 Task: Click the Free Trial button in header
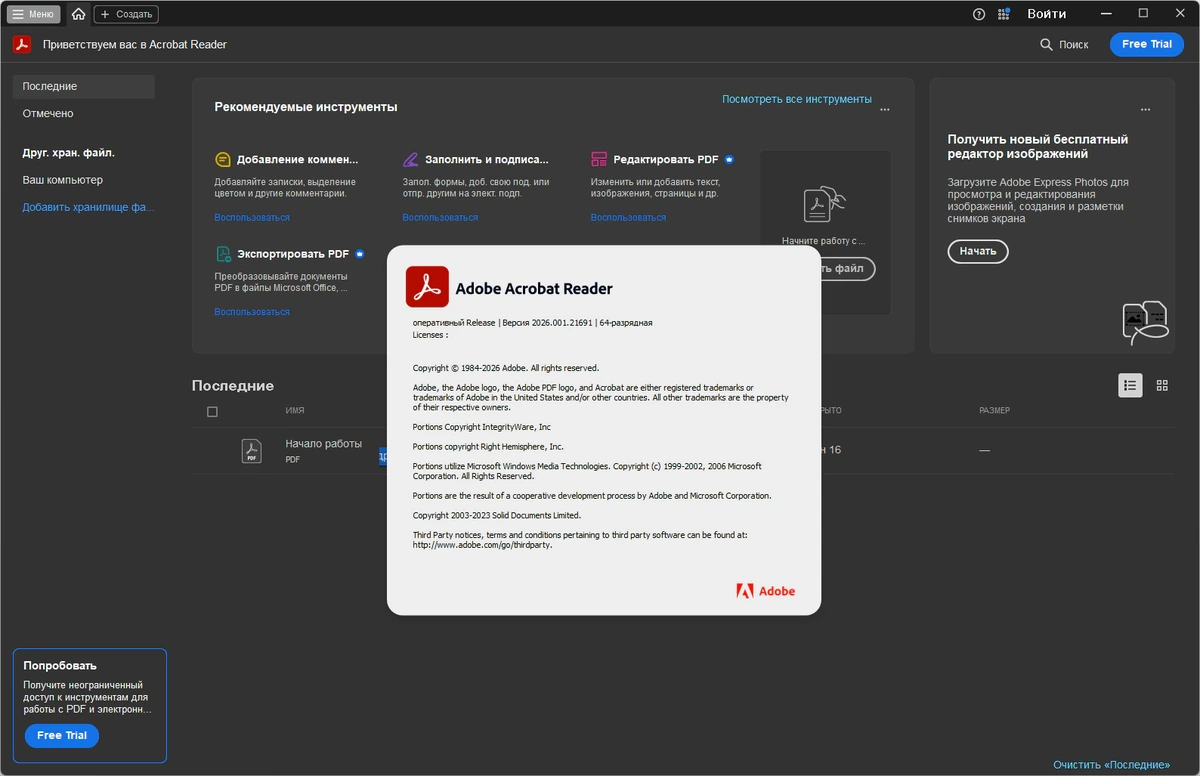click(x=1146, y=44)
